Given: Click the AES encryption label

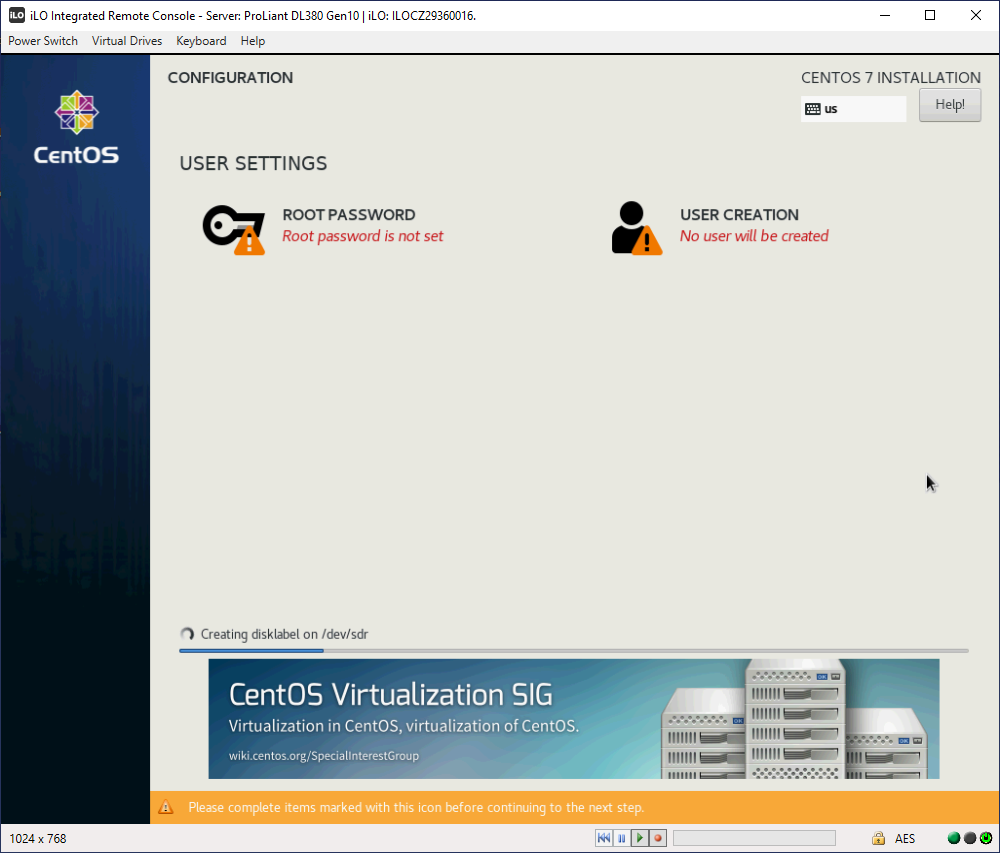Looking at the screenshot, I should click(x=904, y=838).
